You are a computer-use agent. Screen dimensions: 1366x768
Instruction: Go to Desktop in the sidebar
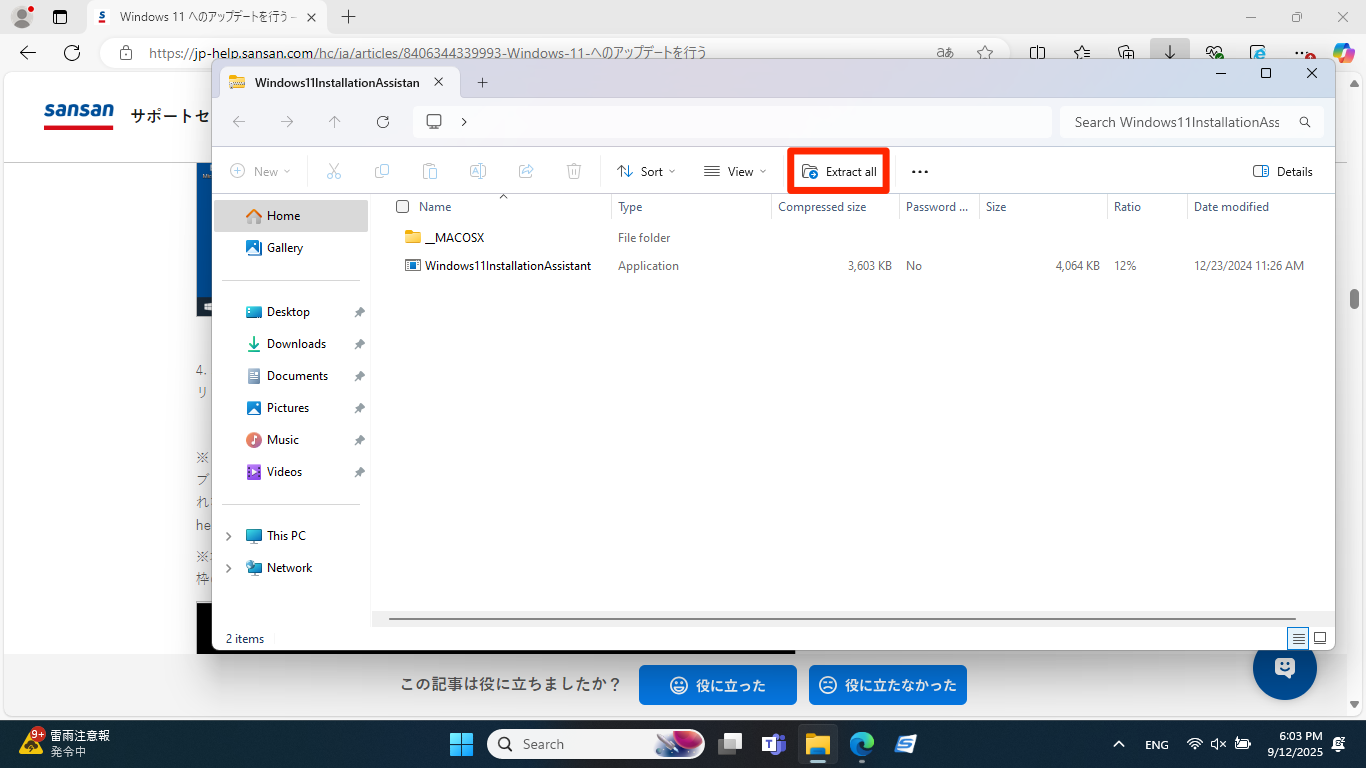tap(291, 312)
